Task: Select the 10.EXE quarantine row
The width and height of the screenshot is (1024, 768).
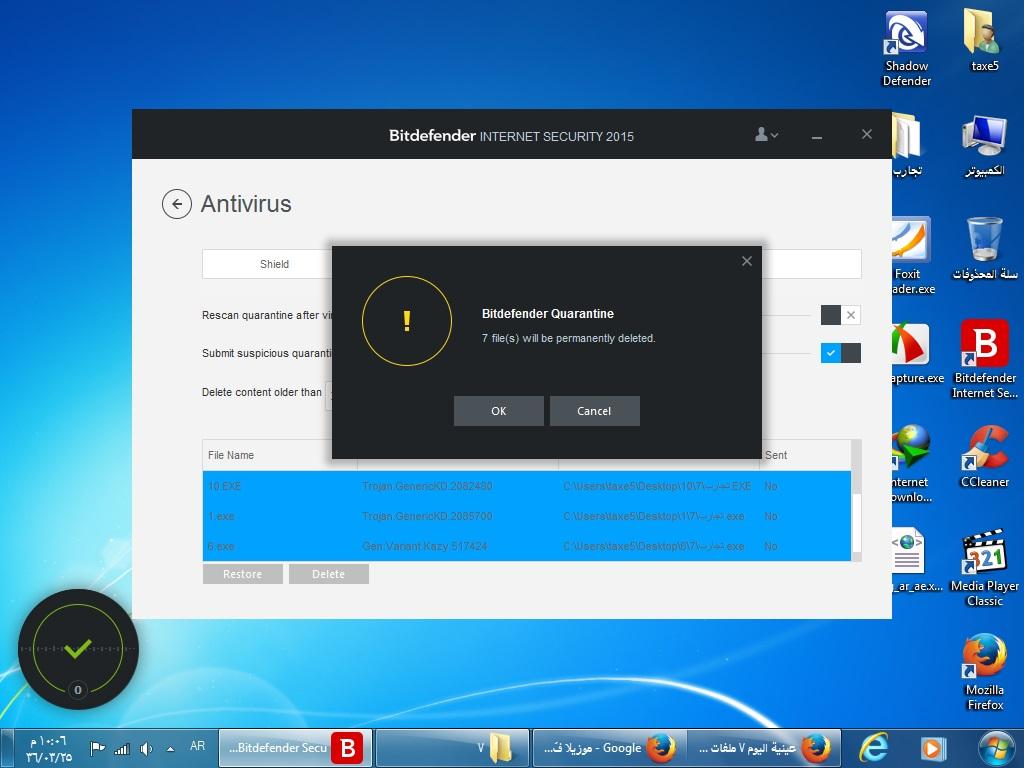Action: click(526, 486)
